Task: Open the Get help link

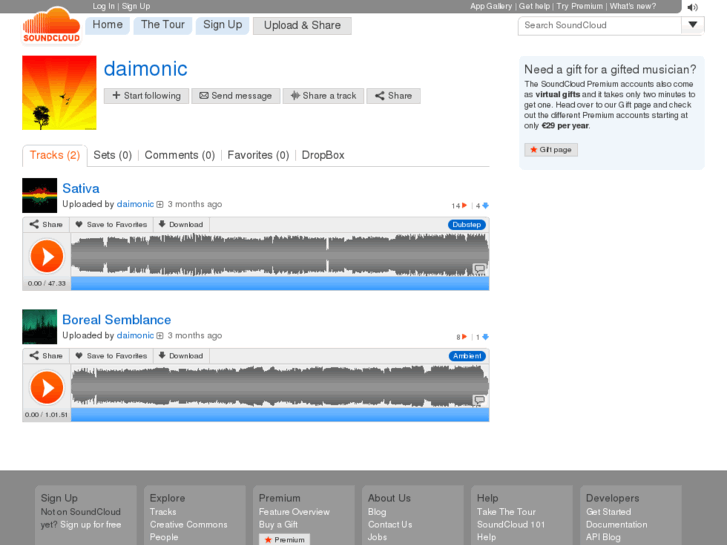Action: point(534,6)
